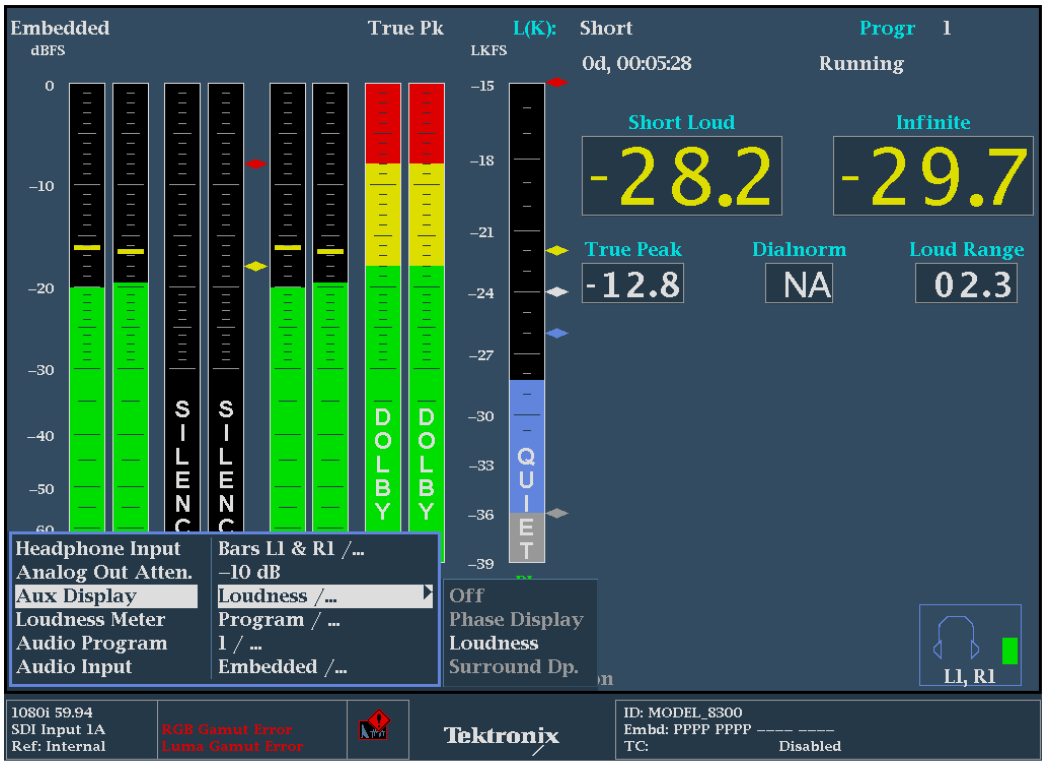
Task: Click the white diamond marker near -24 LKFS
Action: point(556,291)
